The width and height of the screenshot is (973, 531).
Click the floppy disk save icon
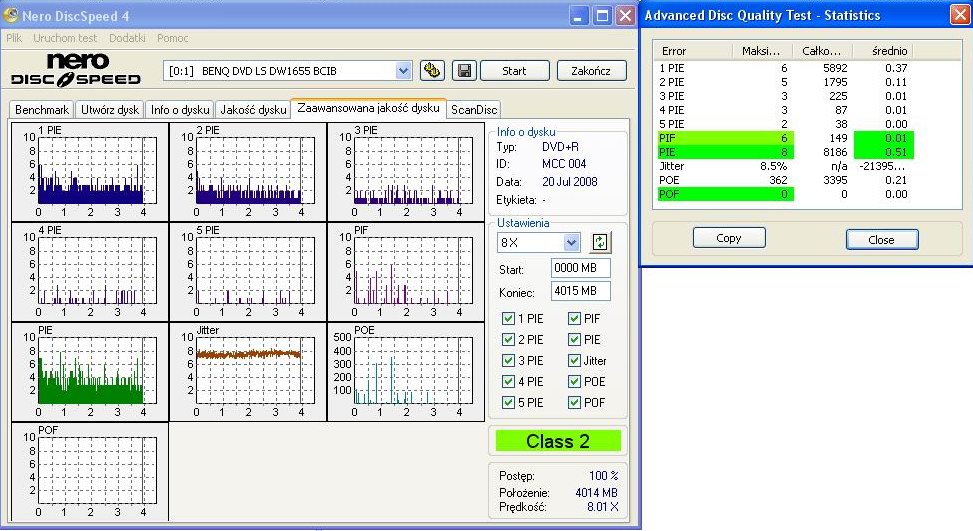(x=464, y=71)
